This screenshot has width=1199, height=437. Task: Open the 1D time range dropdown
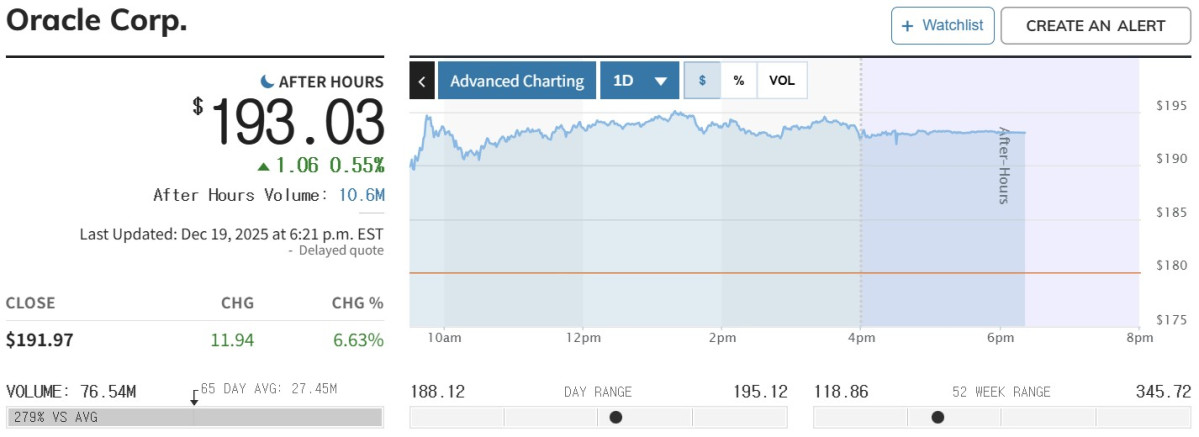click(639, 81)
